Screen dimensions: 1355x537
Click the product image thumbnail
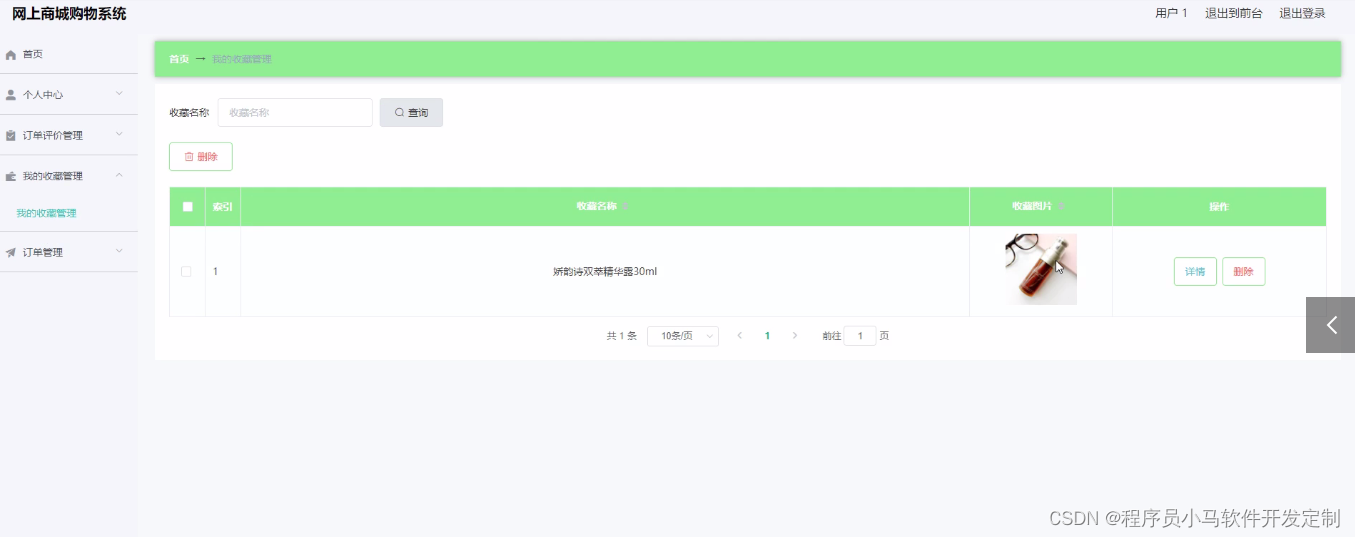coord(1041,269)
